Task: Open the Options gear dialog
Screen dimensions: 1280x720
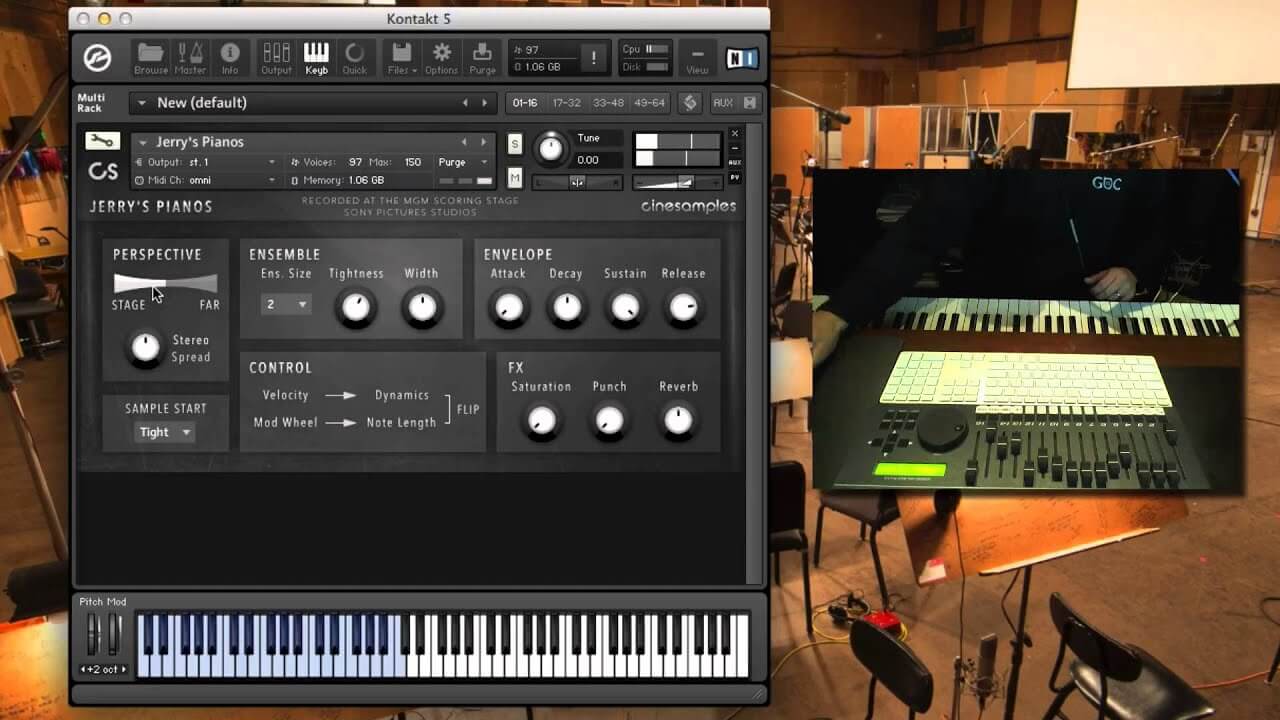Action: [441, 58]
